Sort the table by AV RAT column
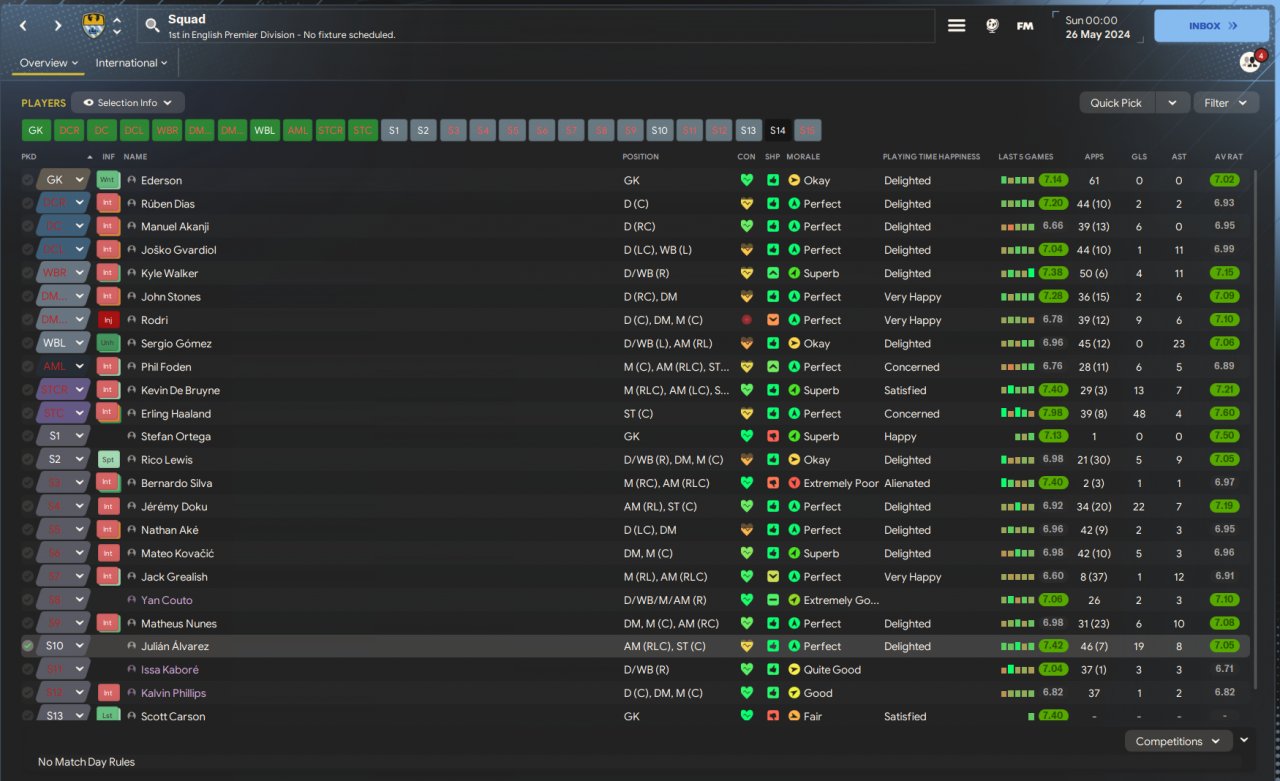The width and height of the screenshot is (1280, 781). tap(1228, 157)
